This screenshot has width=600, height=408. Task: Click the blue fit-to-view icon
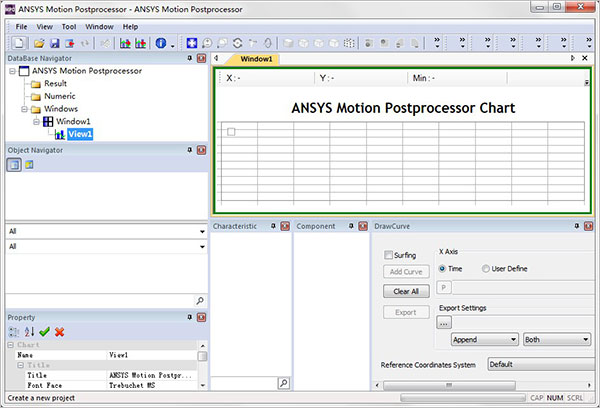pyautogui.click(x=192, y=43)
